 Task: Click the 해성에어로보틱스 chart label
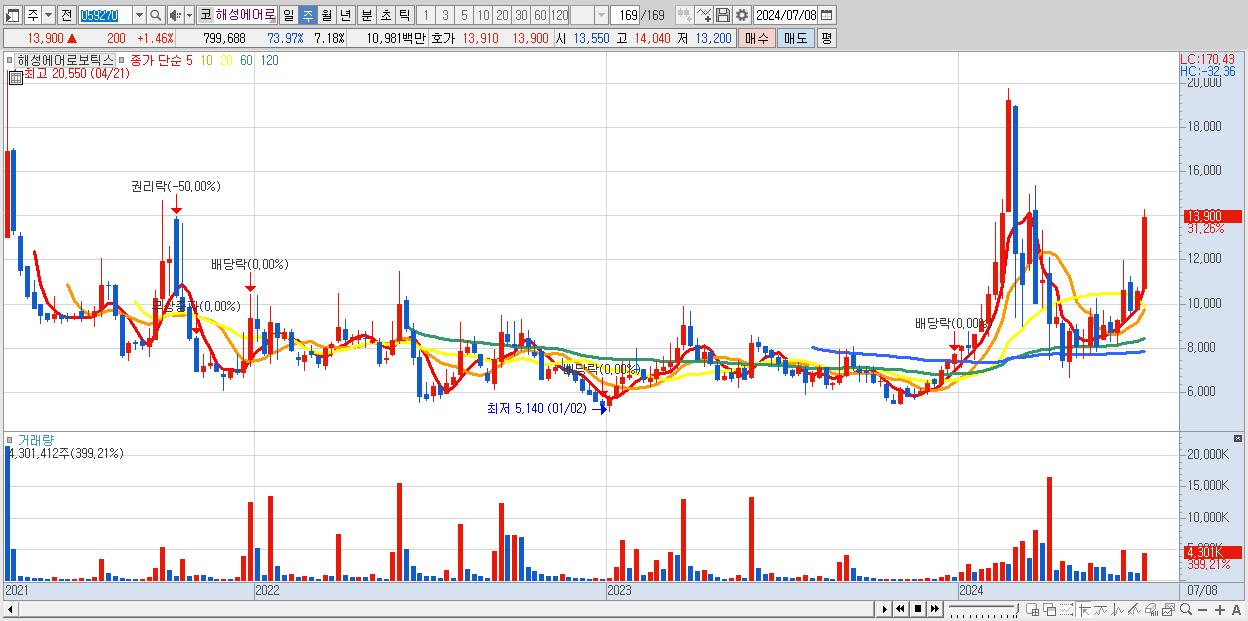(65, 60)
